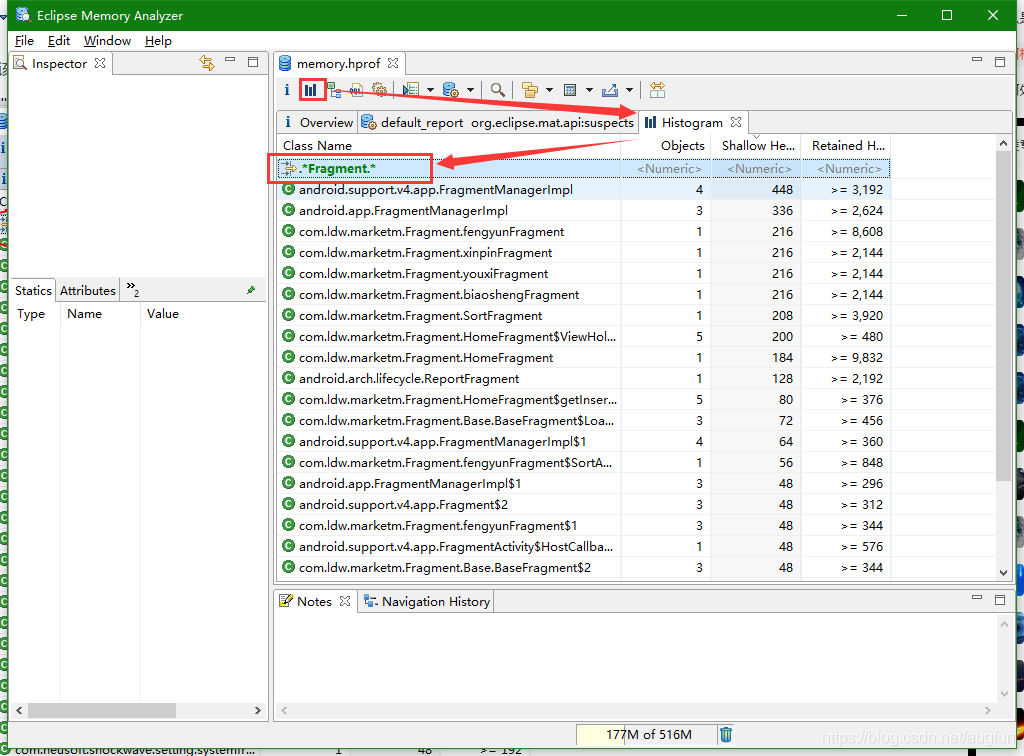This screenshot has height=756, width=1024.
Task: Expand the Run Expert System Test dropdown
Action: click(x=430, y=90)
